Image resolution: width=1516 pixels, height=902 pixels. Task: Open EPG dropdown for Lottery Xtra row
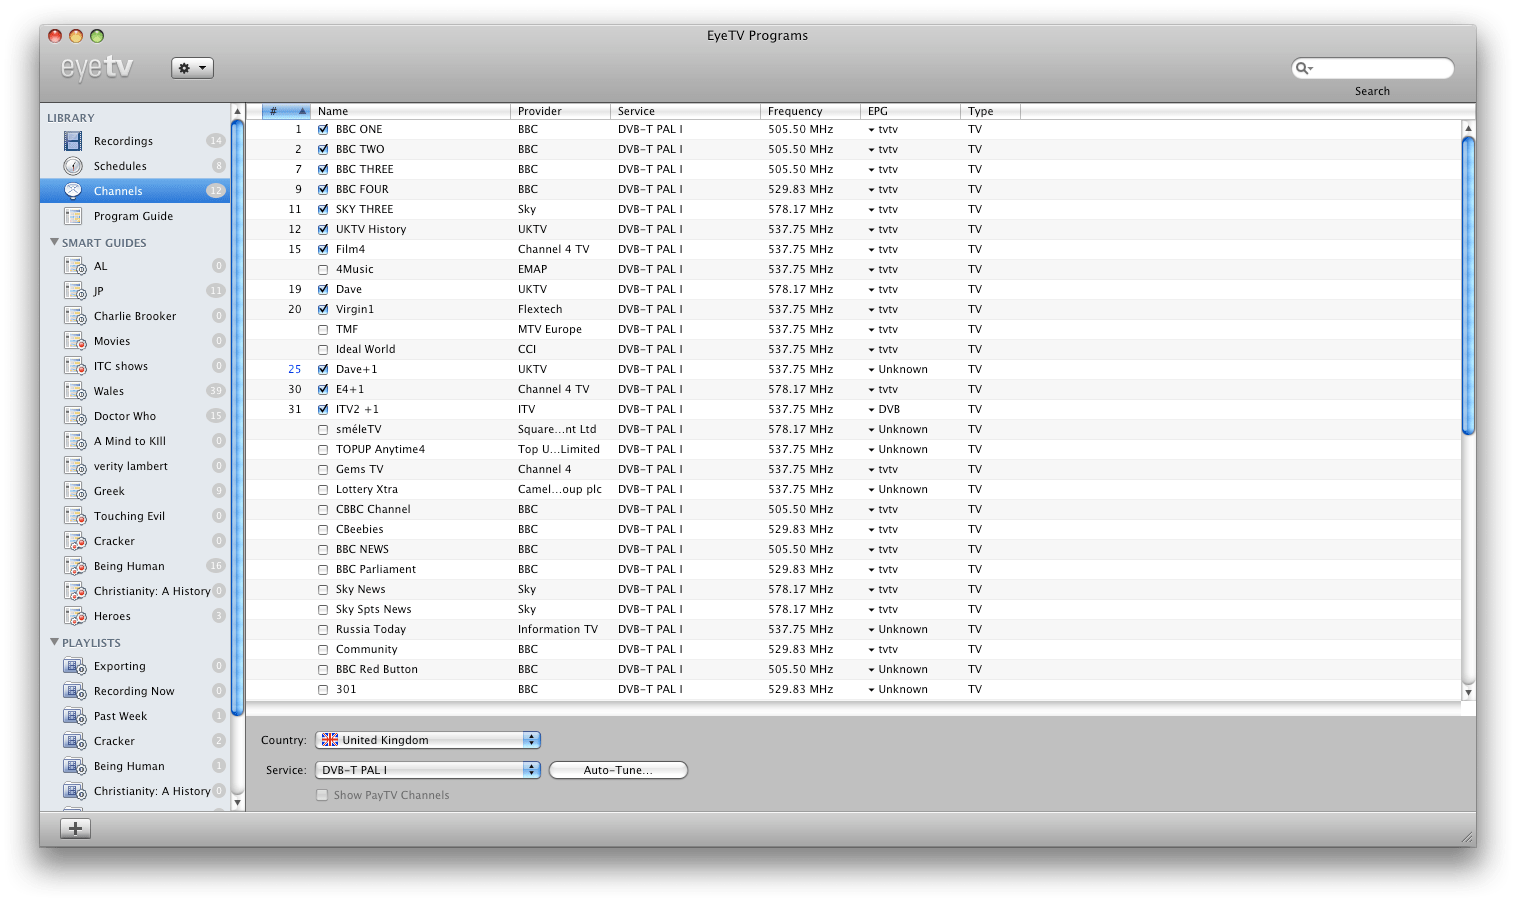871,490
